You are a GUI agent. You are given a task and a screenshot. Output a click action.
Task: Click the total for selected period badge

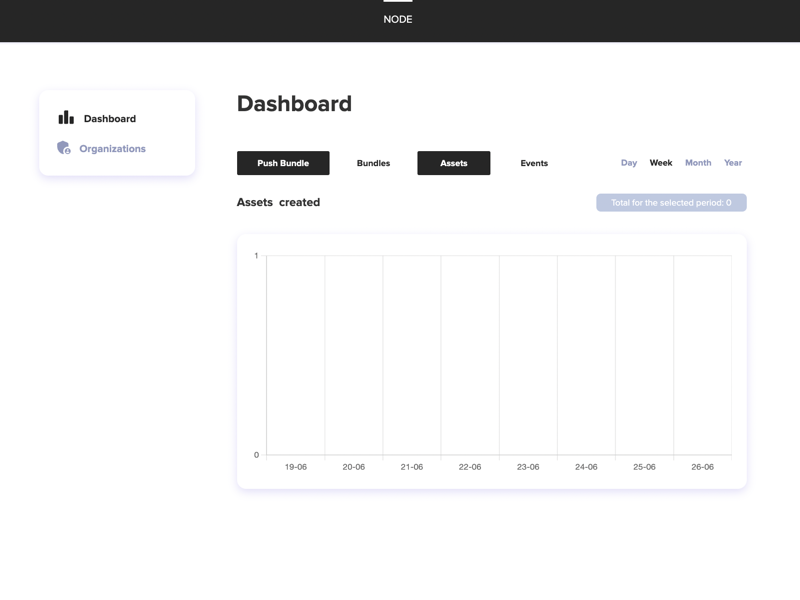[x=671, y=203]
